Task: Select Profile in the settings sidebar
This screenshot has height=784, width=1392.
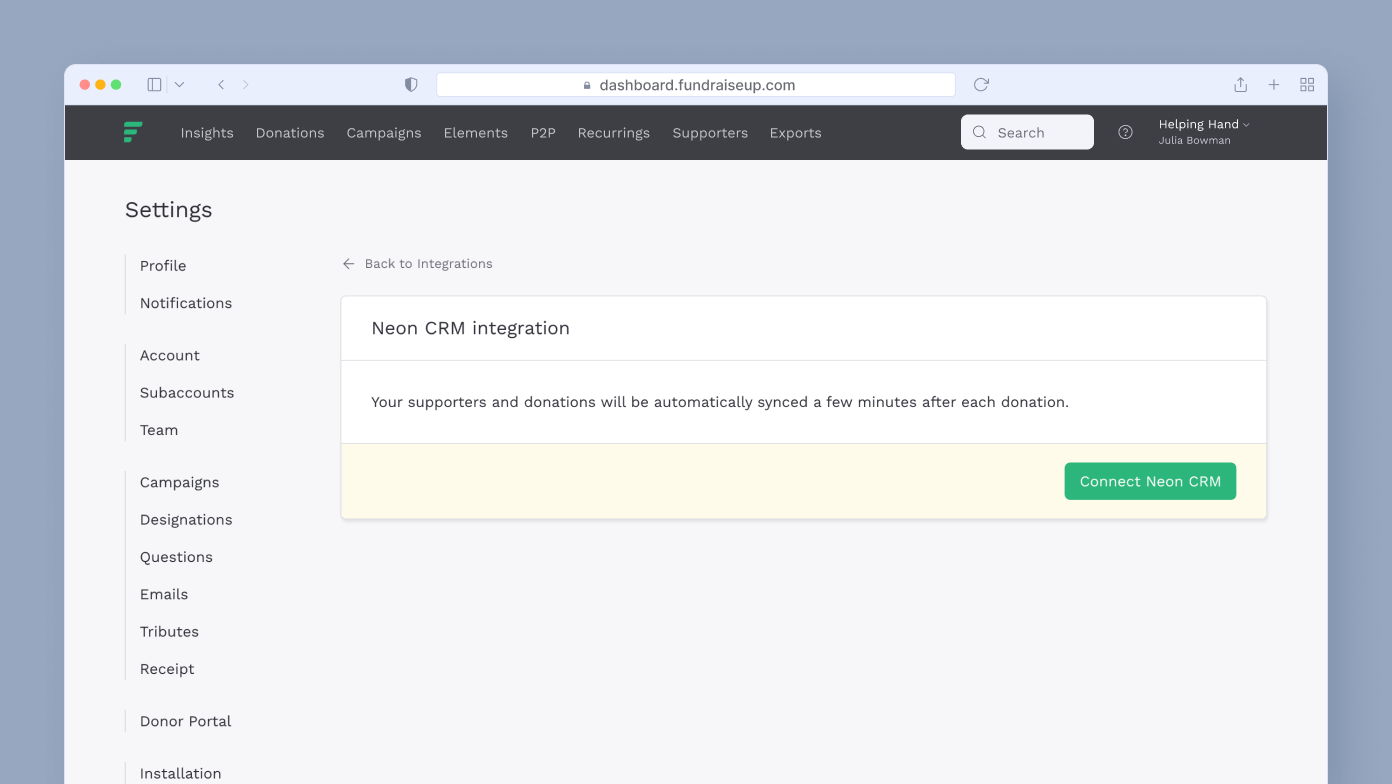Action: pyautogui.click(x=163, y=266)
